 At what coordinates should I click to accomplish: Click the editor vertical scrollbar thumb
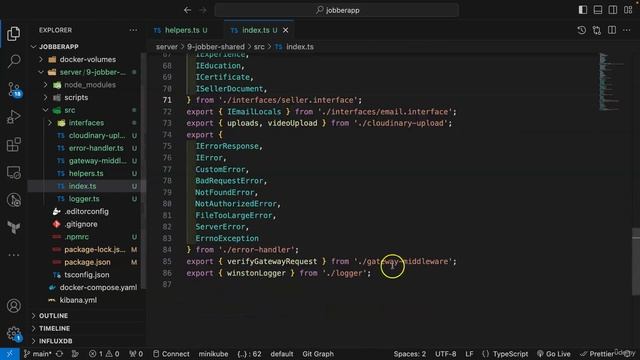coord(636,261)
